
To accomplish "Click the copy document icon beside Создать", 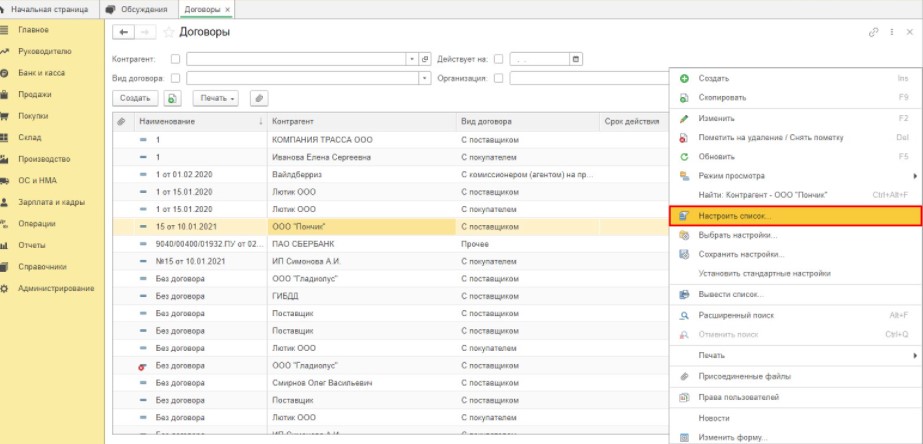I will point(172,98).
